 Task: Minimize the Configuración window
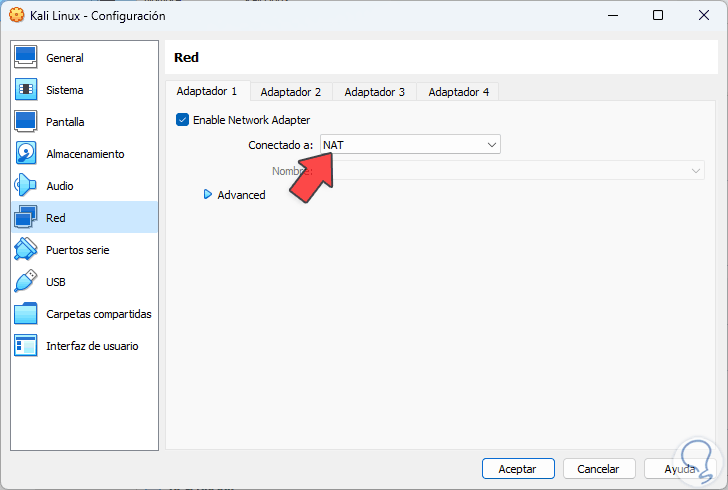[x=613, y=15]
